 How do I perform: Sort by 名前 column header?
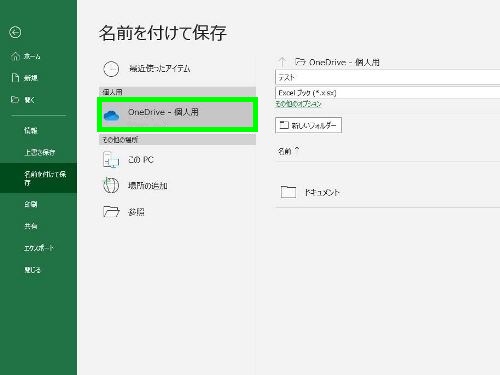pyautogui.click(x=285, y=151)
